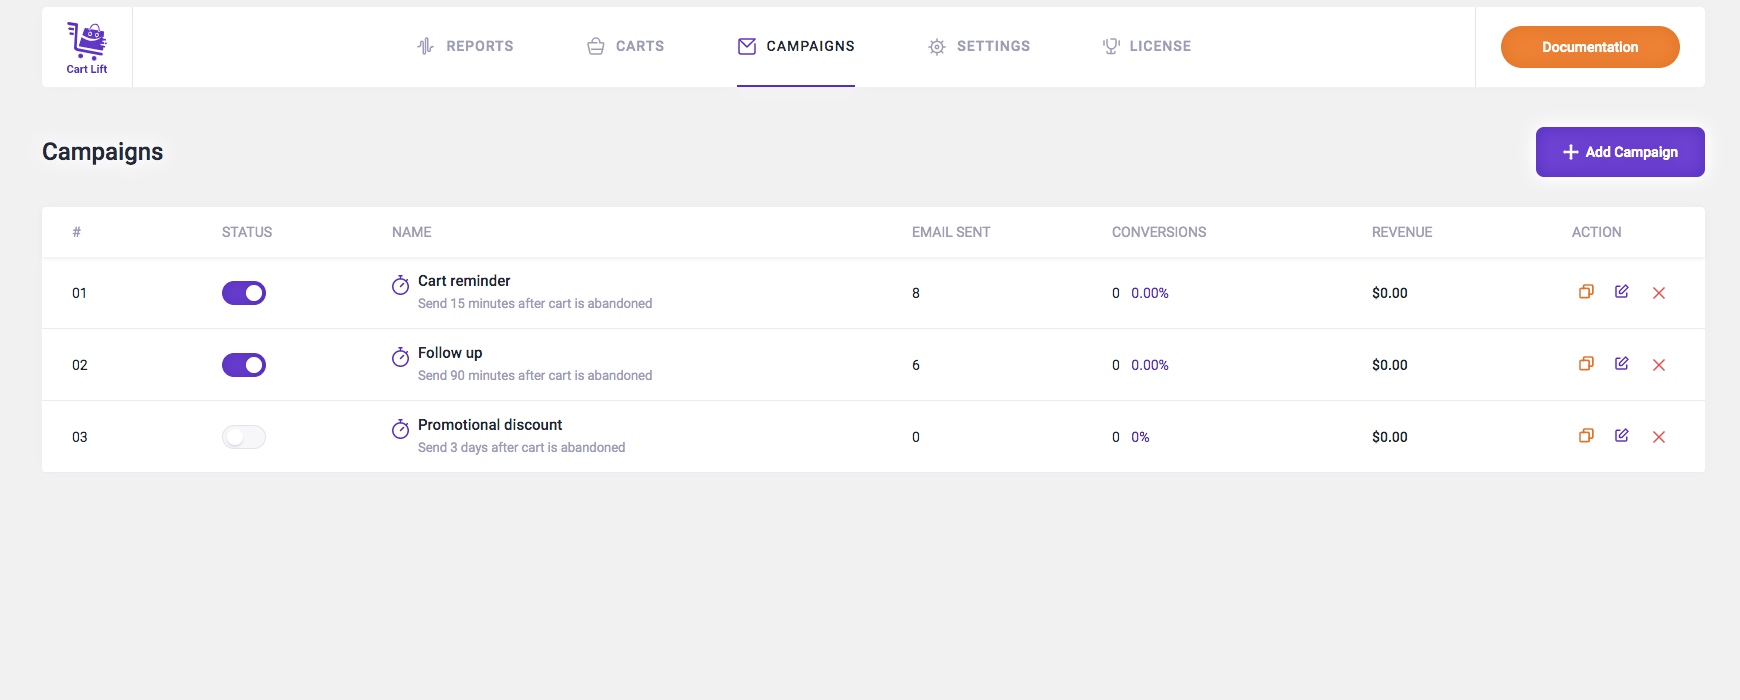The width and height of the screenshot is (1740, 700).
Task: Open the Reports tab
Action: pyautogui.click(x=465, y=46)
